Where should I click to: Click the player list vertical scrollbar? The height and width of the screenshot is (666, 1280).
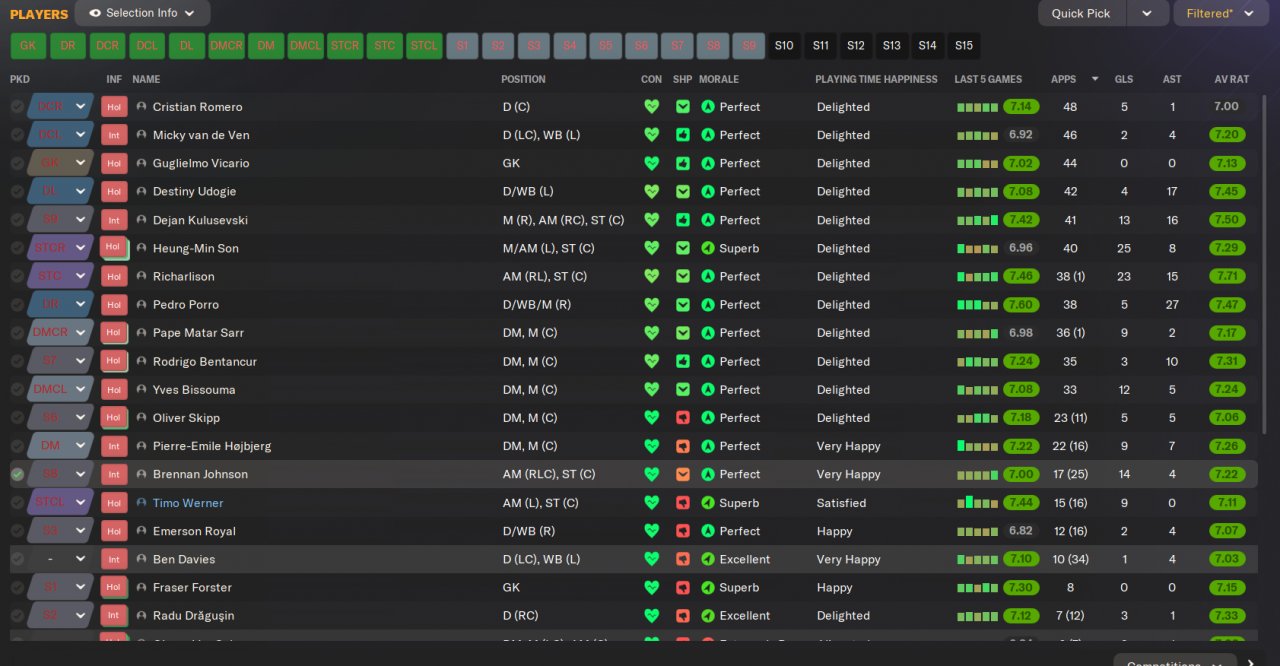pos(1266,265)
